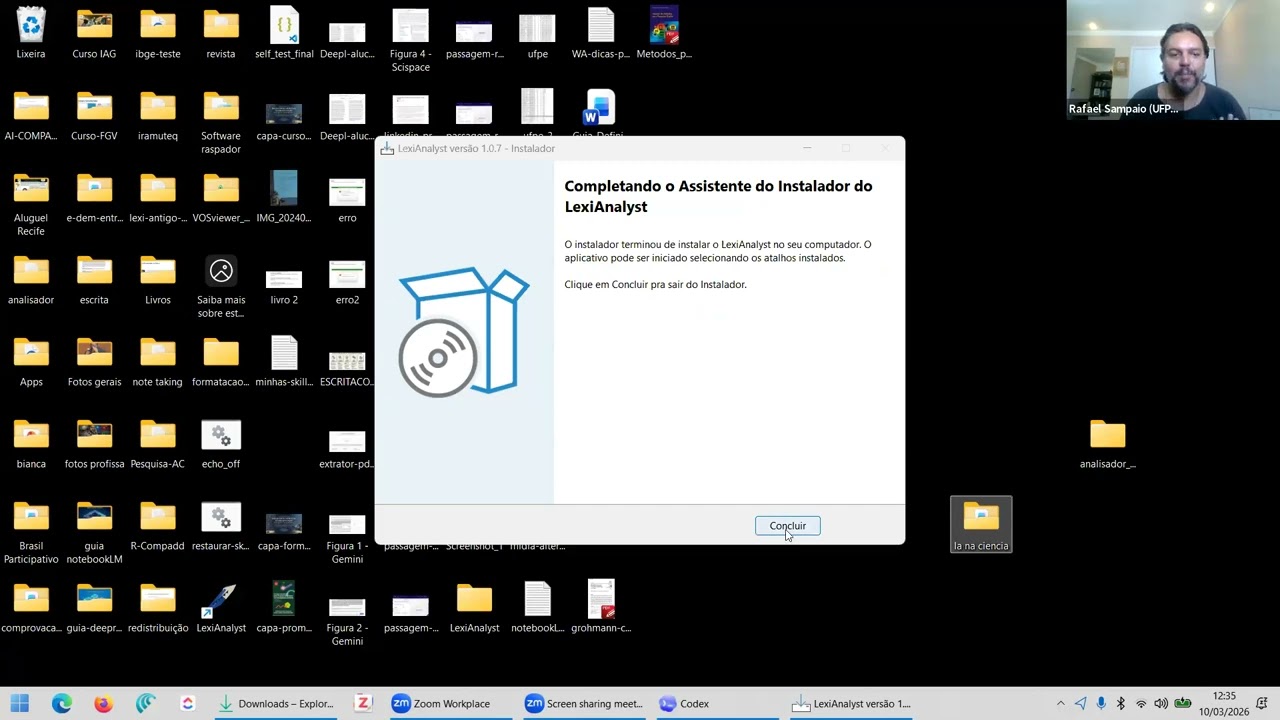Screen dimensions: 1280x720
Task: Select the Ia na ciencia folder
Action: (981, 525)
